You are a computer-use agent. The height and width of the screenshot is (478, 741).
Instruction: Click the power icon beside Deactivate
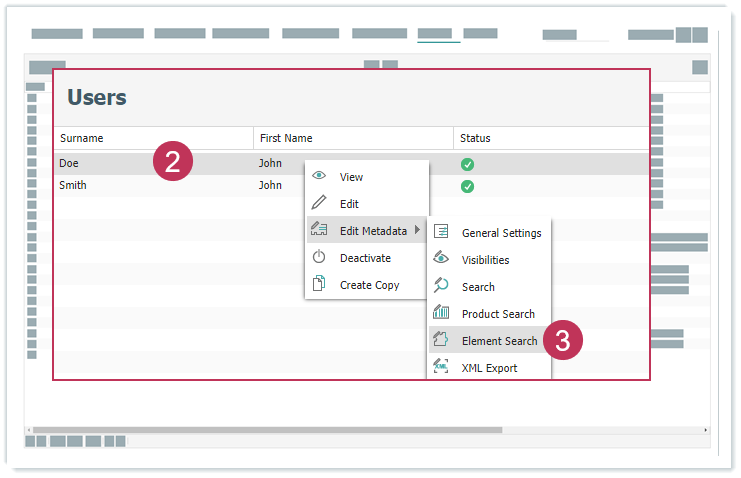319,257
